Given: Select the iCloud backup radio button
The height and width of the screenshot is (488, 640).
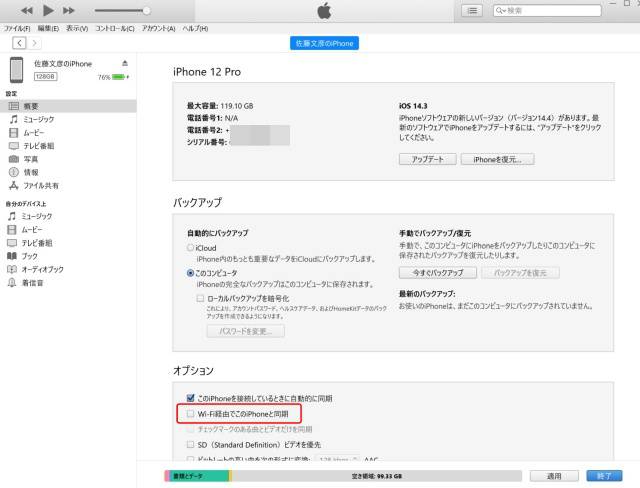Looking at the screenshot, I should coord(190,248).
